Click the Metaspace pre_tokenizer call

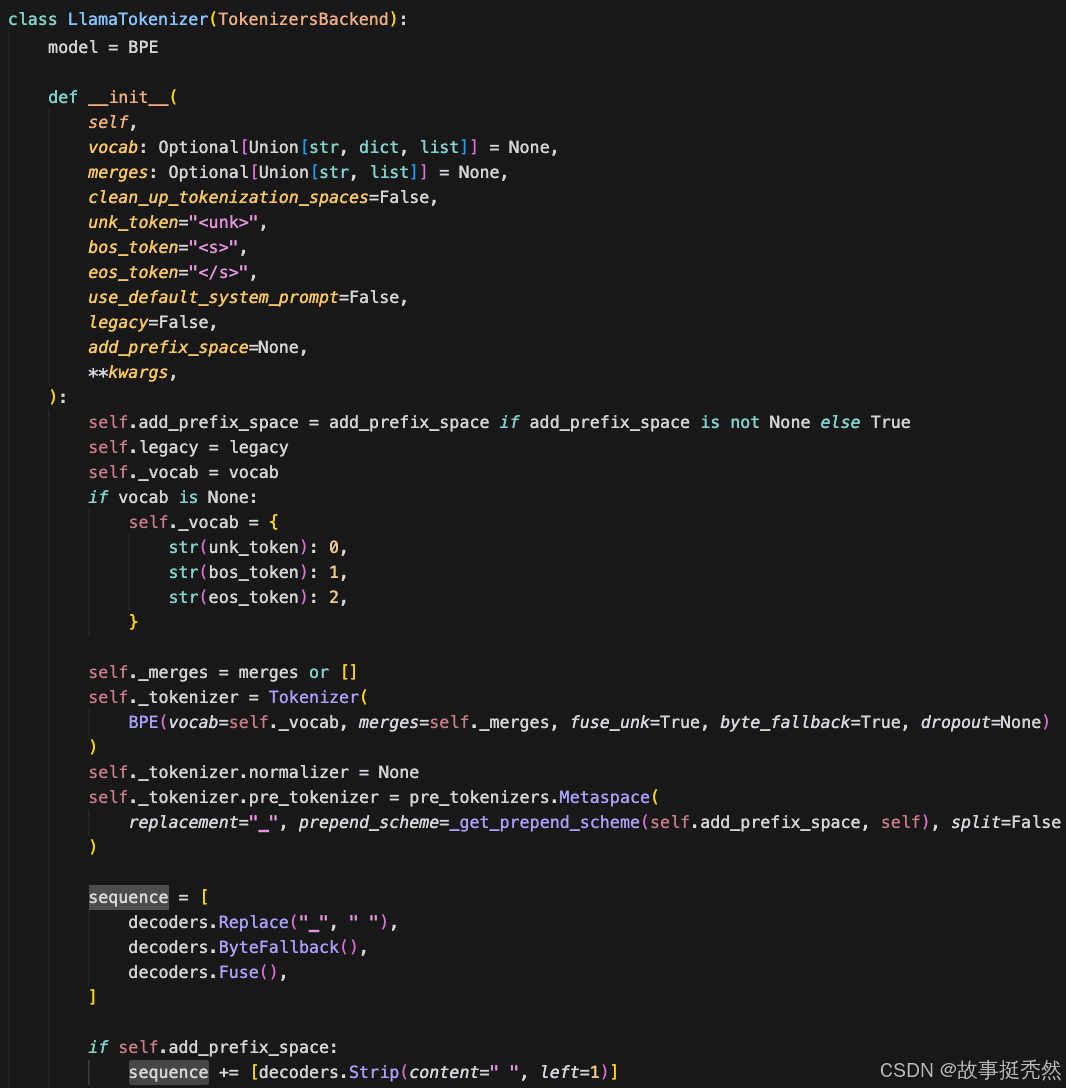pos(609,797)
